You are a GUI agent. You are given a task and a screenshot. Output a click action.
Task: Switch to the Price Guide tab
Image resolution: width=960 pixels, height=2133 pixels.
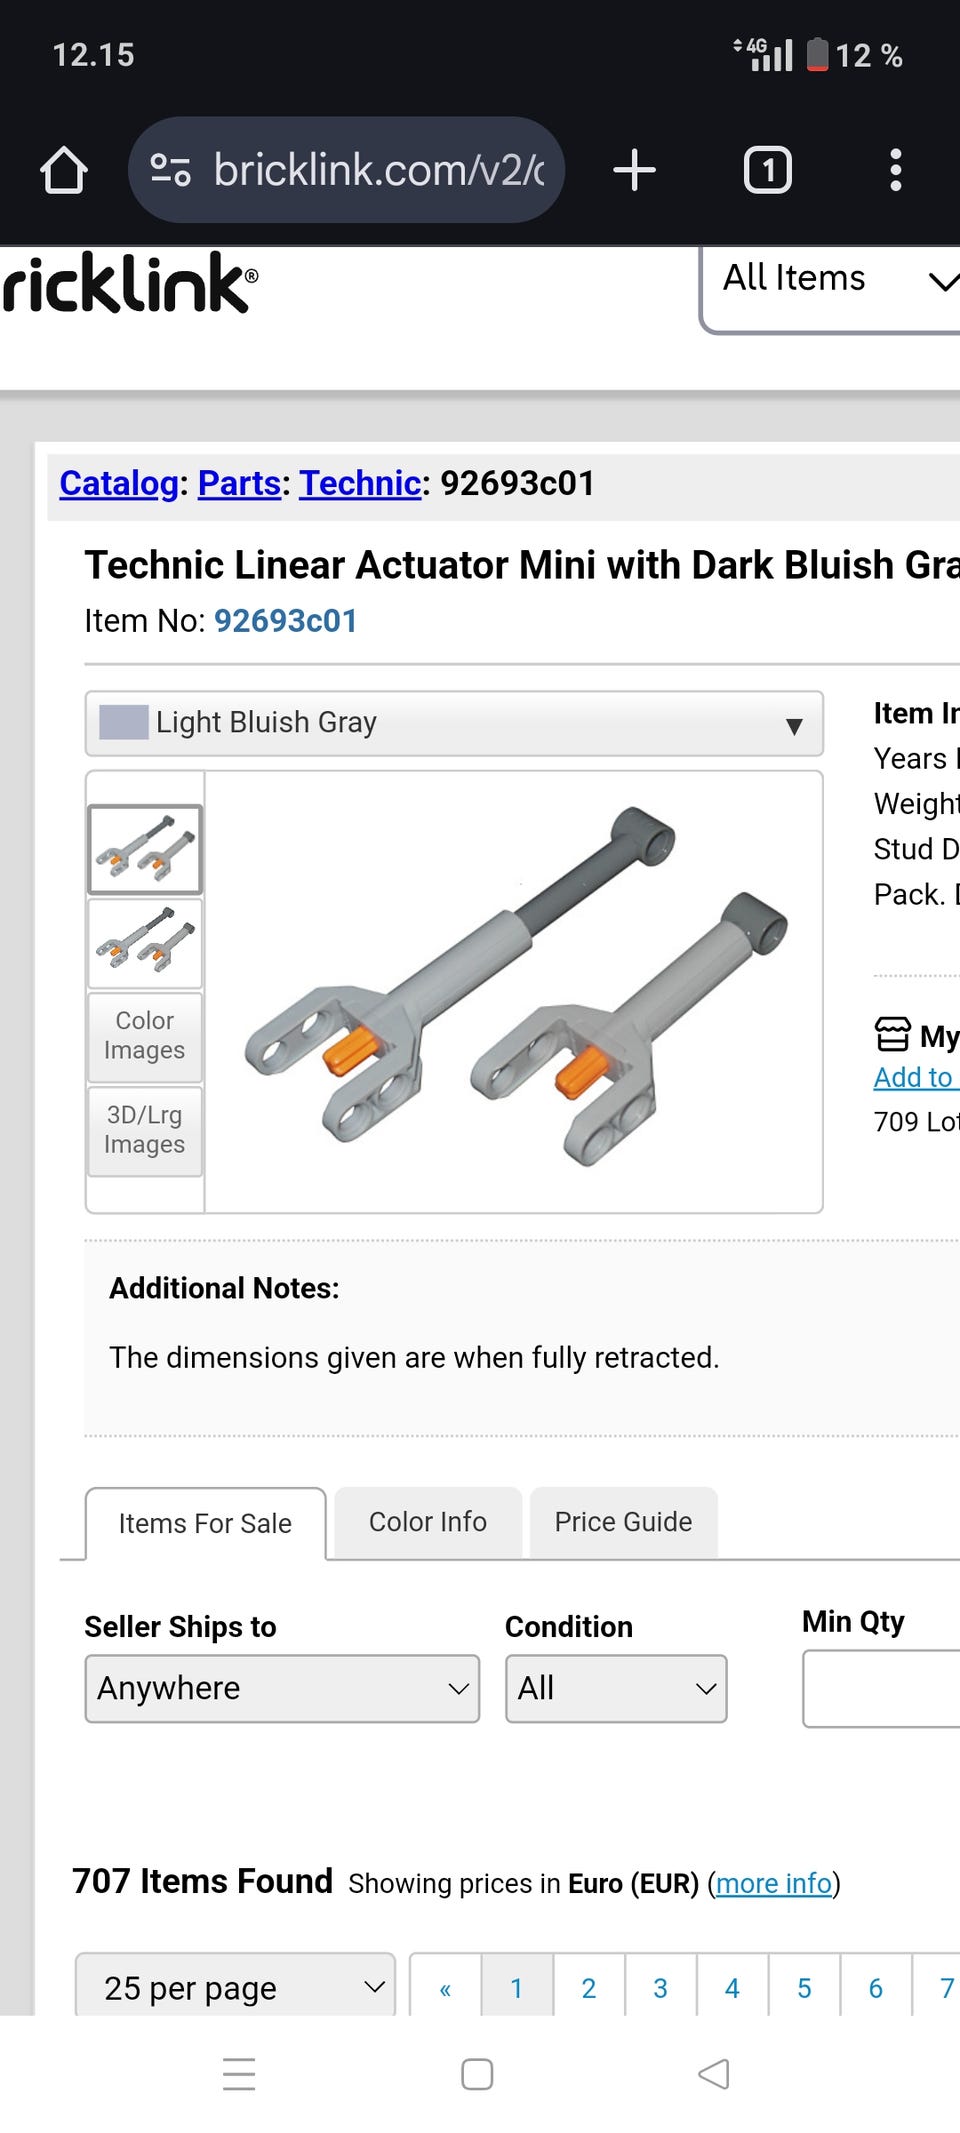(623, 1522)
